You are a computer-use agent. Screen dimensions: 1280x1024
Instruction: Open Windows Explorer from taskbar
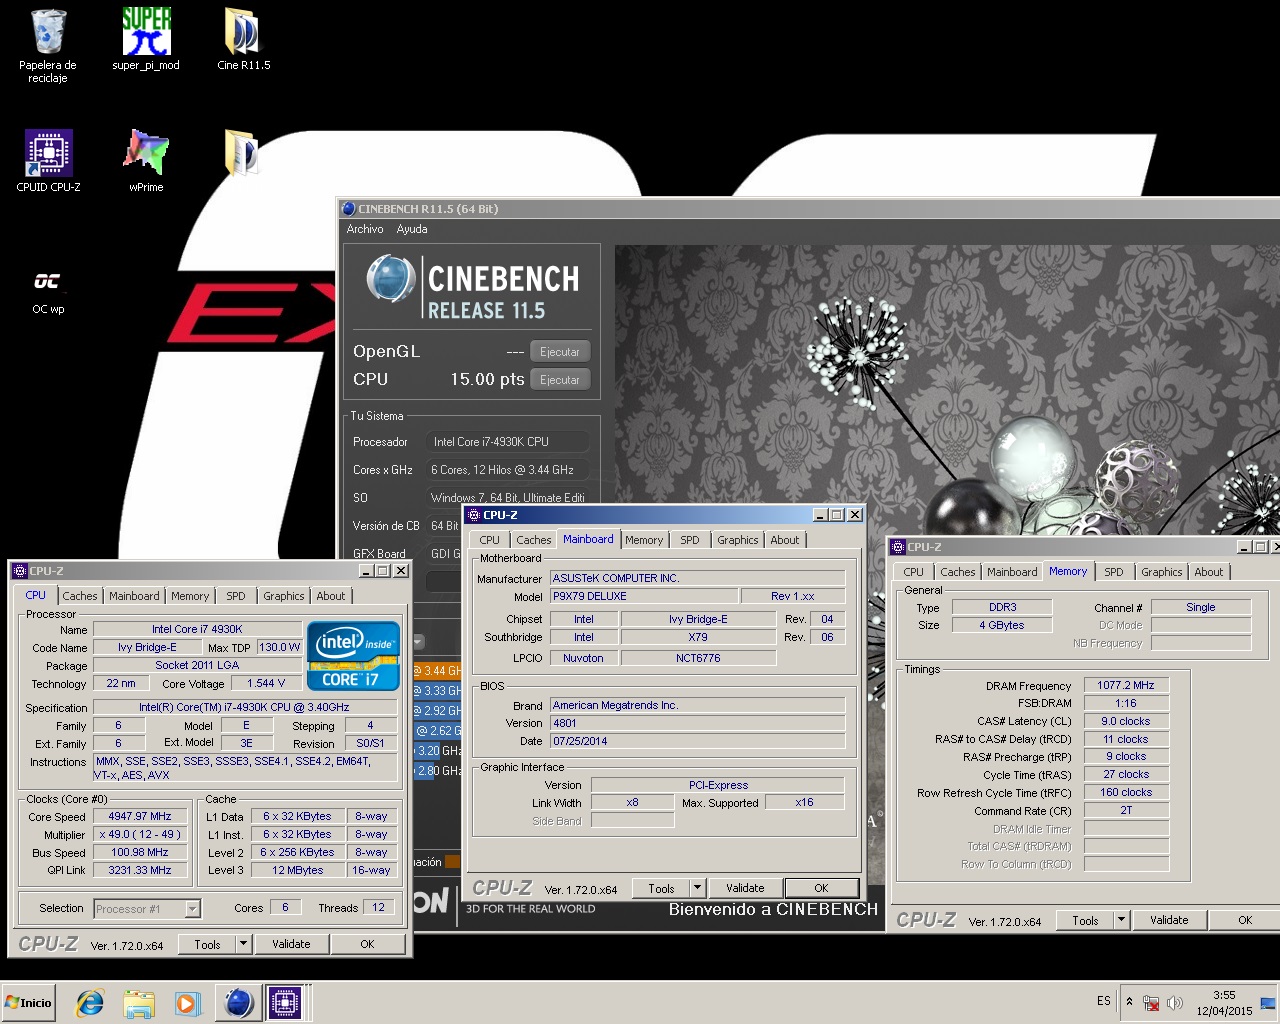139,1003
